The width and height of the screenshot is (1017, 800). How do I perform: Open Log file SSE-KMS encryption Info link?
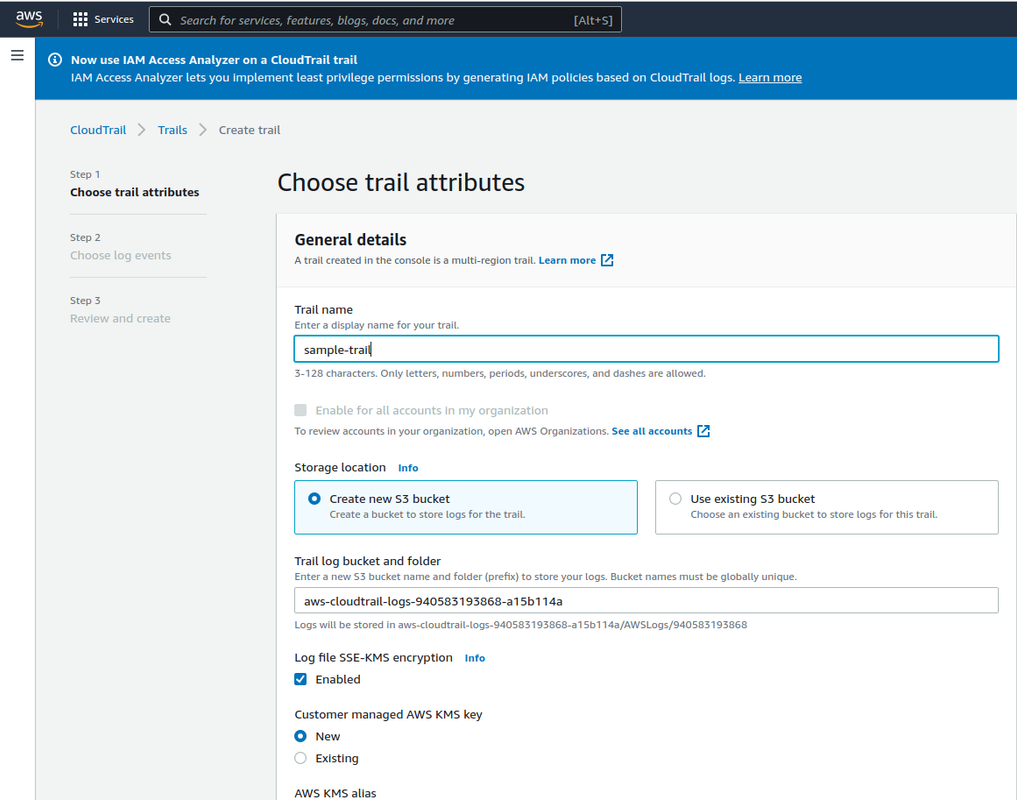tap(475, 658)
